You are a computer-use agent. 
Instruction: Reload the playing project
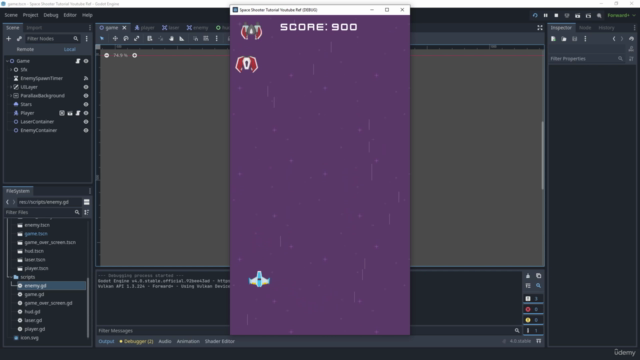tap(535, 16)
